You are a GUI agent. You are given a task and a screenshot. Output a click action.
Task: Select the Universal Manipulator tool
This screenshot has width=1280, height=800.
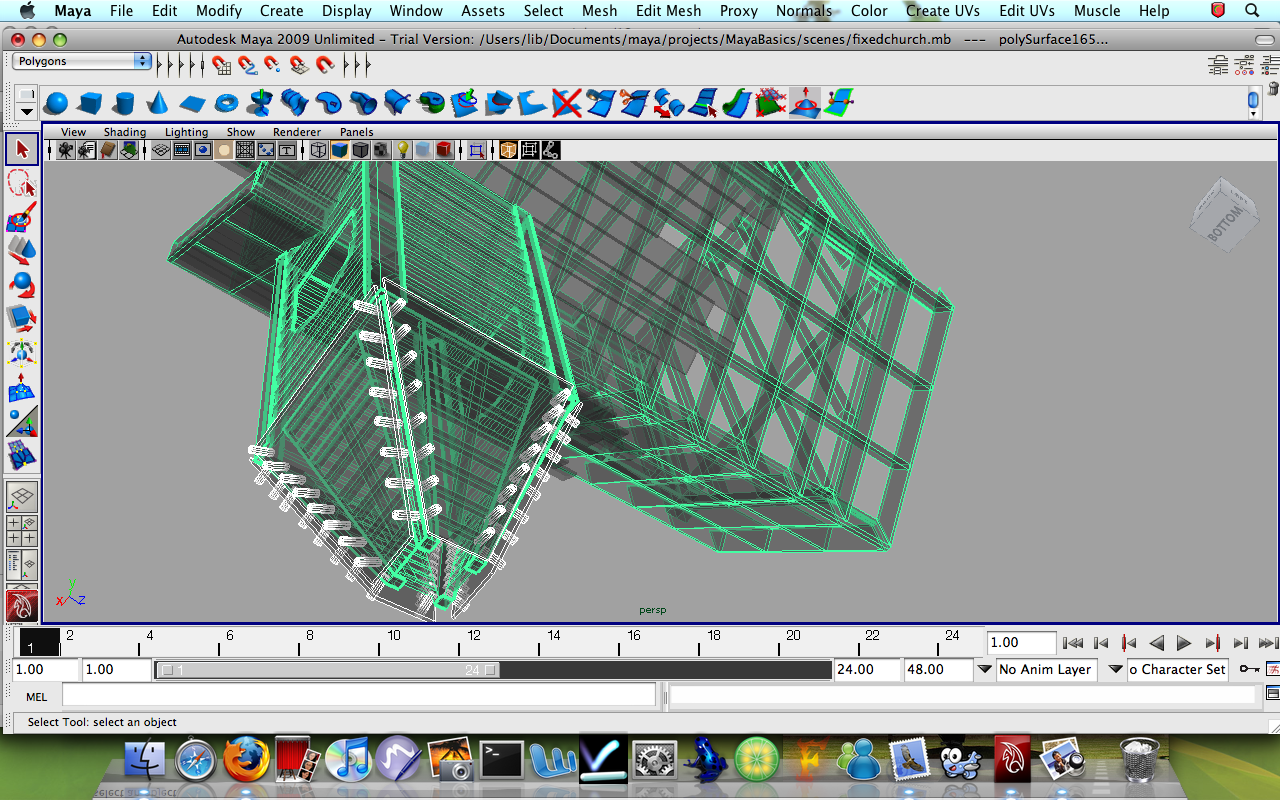tap(22, 353)
